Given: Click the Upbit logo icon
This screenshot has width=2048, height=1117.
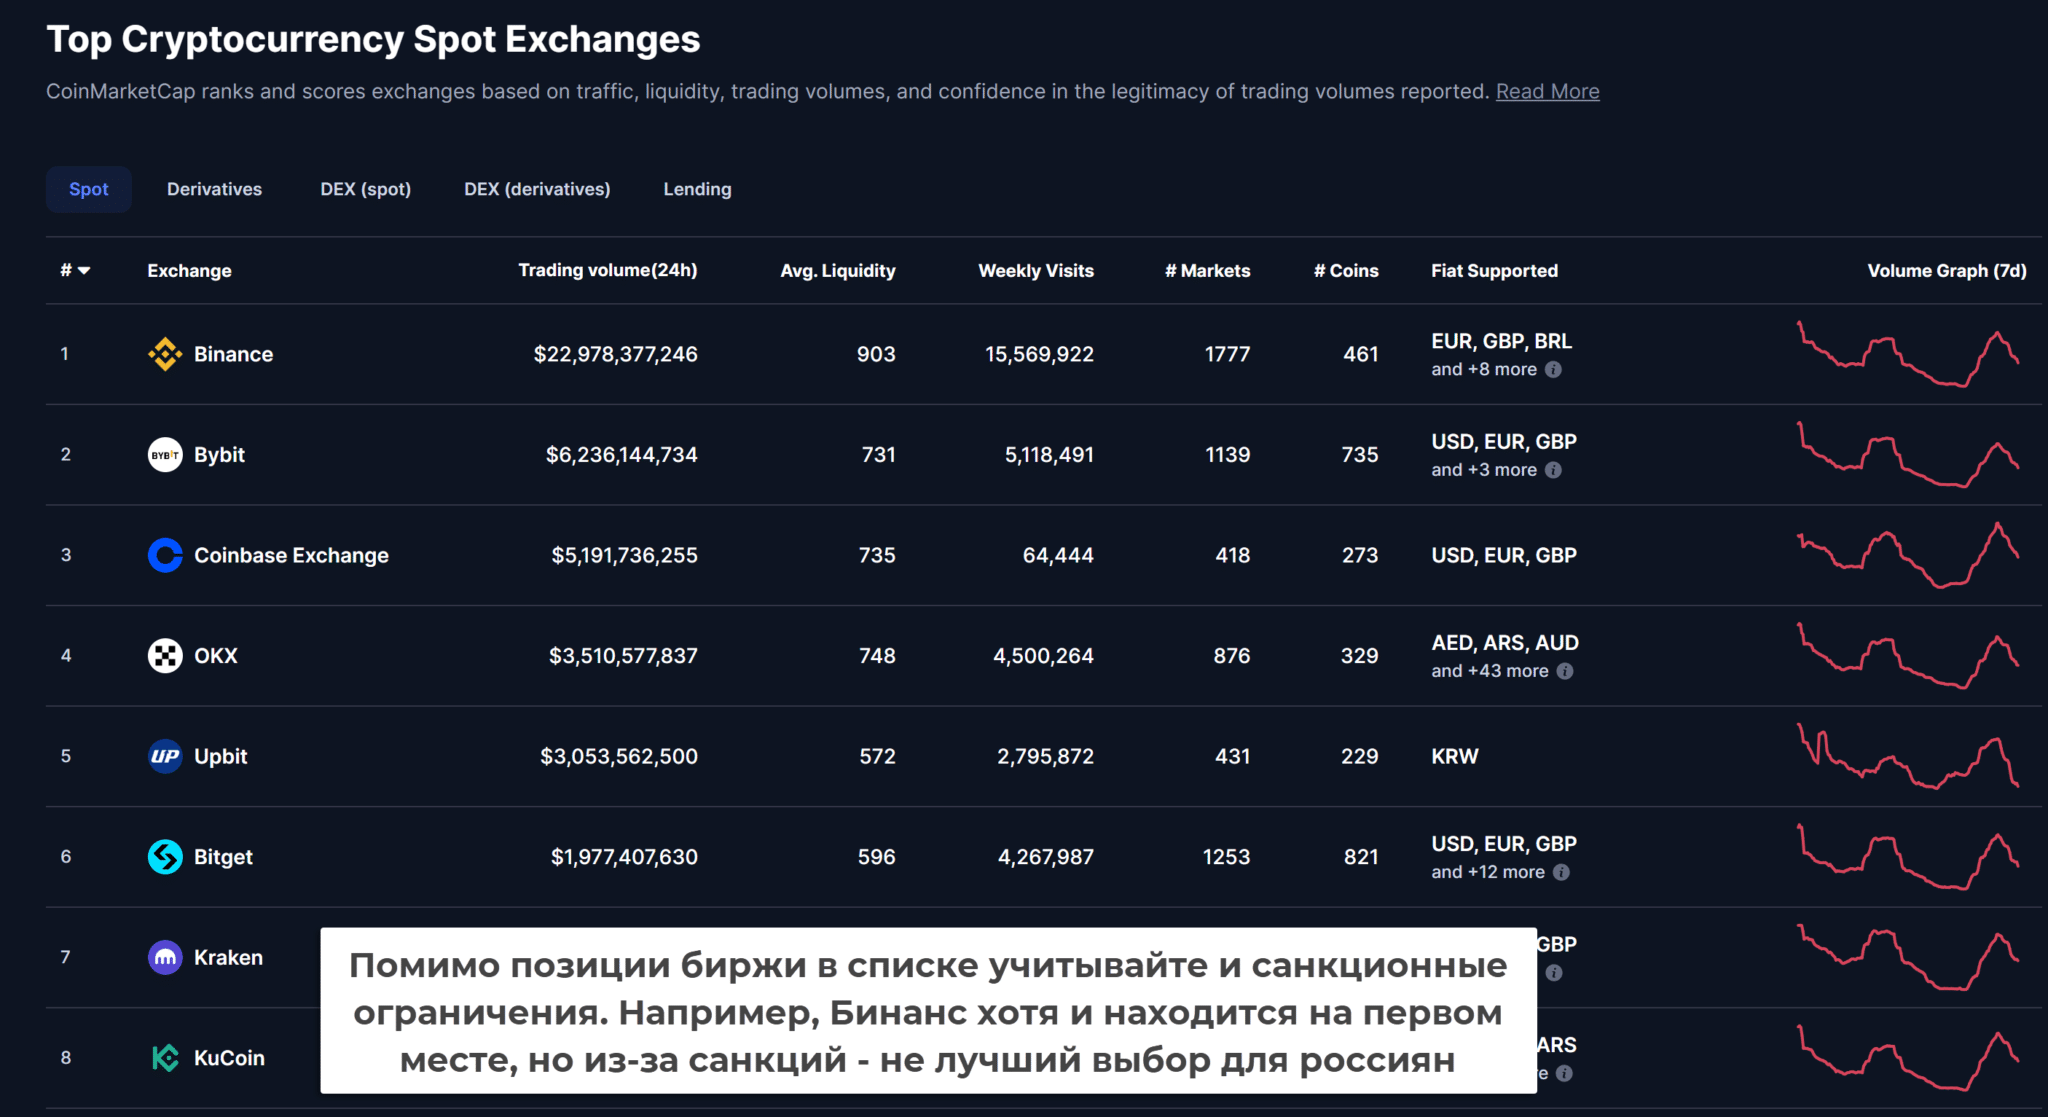Looking at the screenshot, I should click(165, 756).
